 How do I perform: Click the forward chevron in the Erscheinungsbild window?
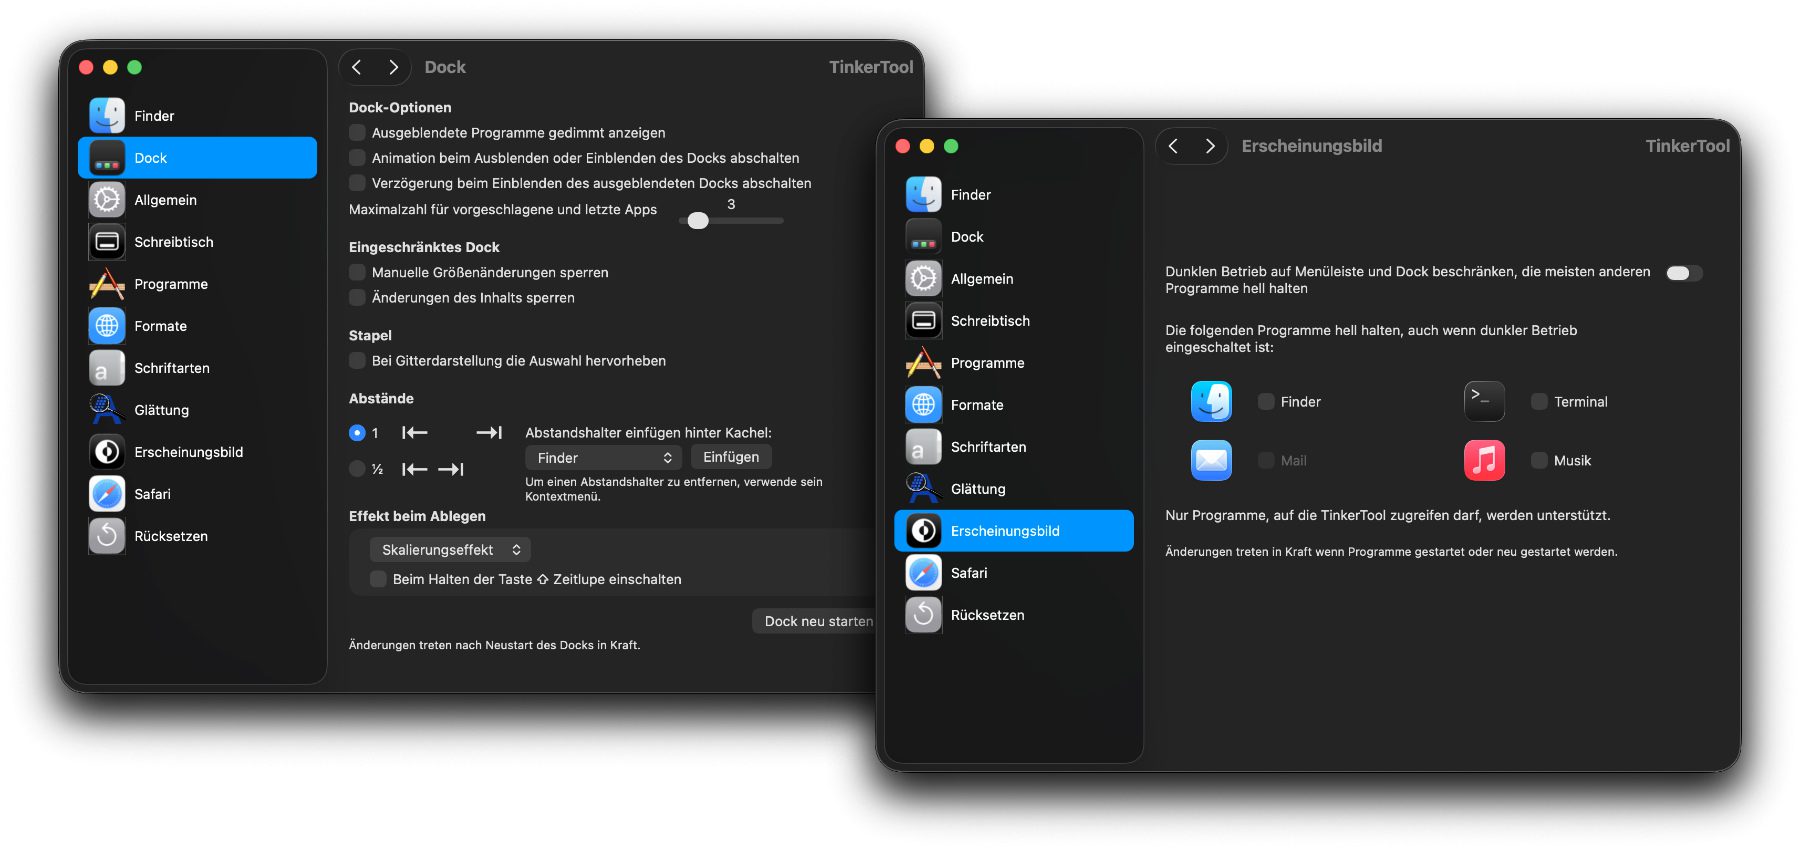pos(1210,146)
